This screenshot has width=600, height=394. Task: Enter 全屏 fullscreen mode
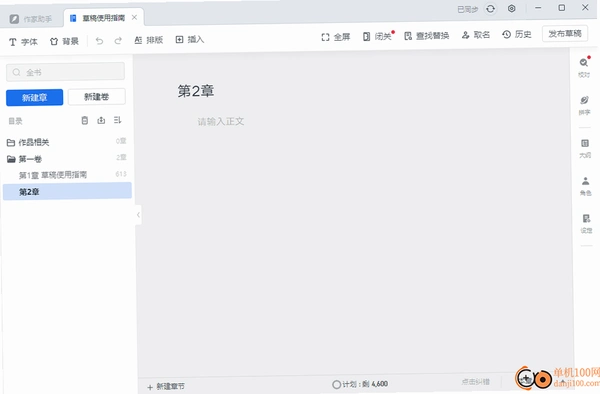[336, 37]
